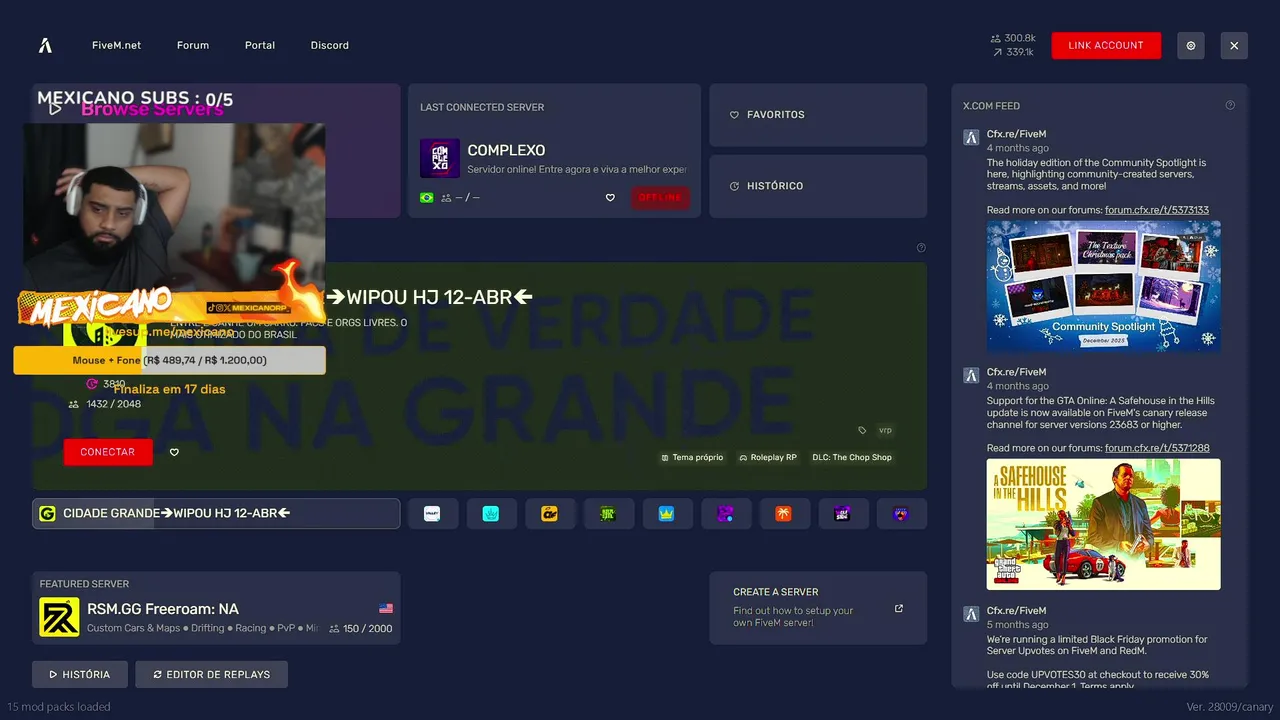This screenshot has height=720, width=1280.
Task: Click the 15 mod packs loaded status
Action: [x=59, y=706]
